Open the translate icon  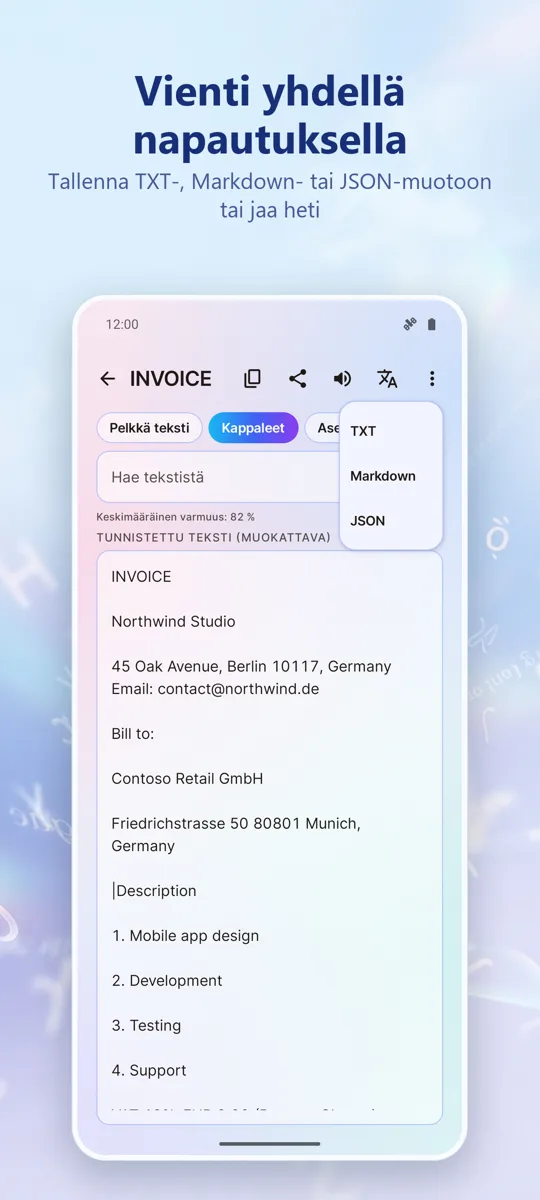[x=387, y=379]
